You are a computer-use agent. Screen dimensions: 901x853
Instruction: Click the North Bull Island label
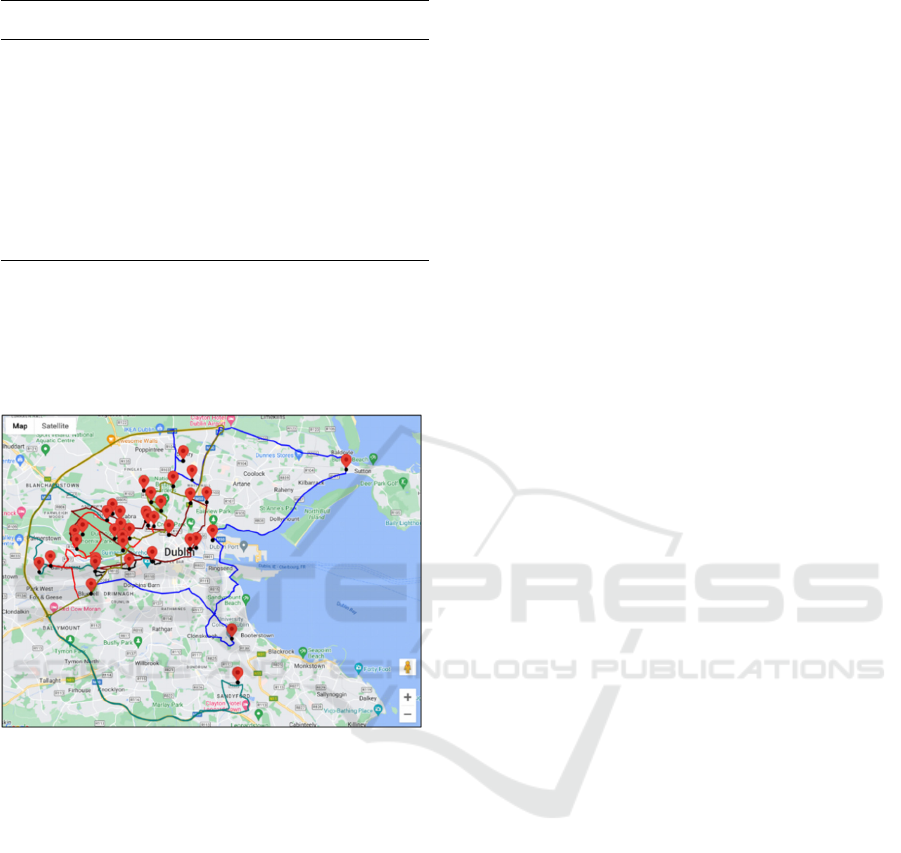point(317,514)
